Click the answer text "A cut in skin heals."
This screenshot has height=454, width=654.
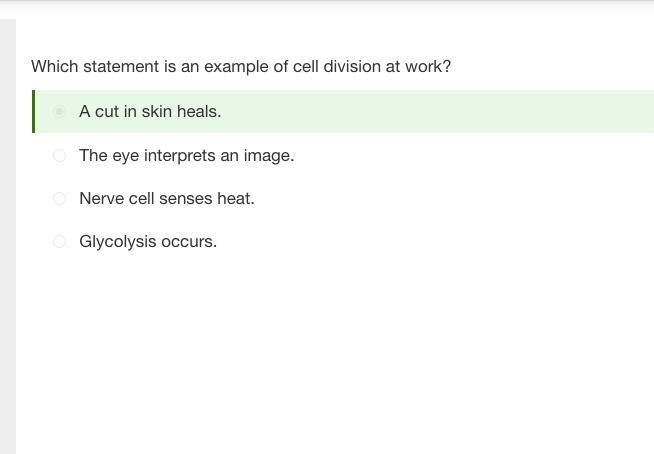[x=150, y=111]
